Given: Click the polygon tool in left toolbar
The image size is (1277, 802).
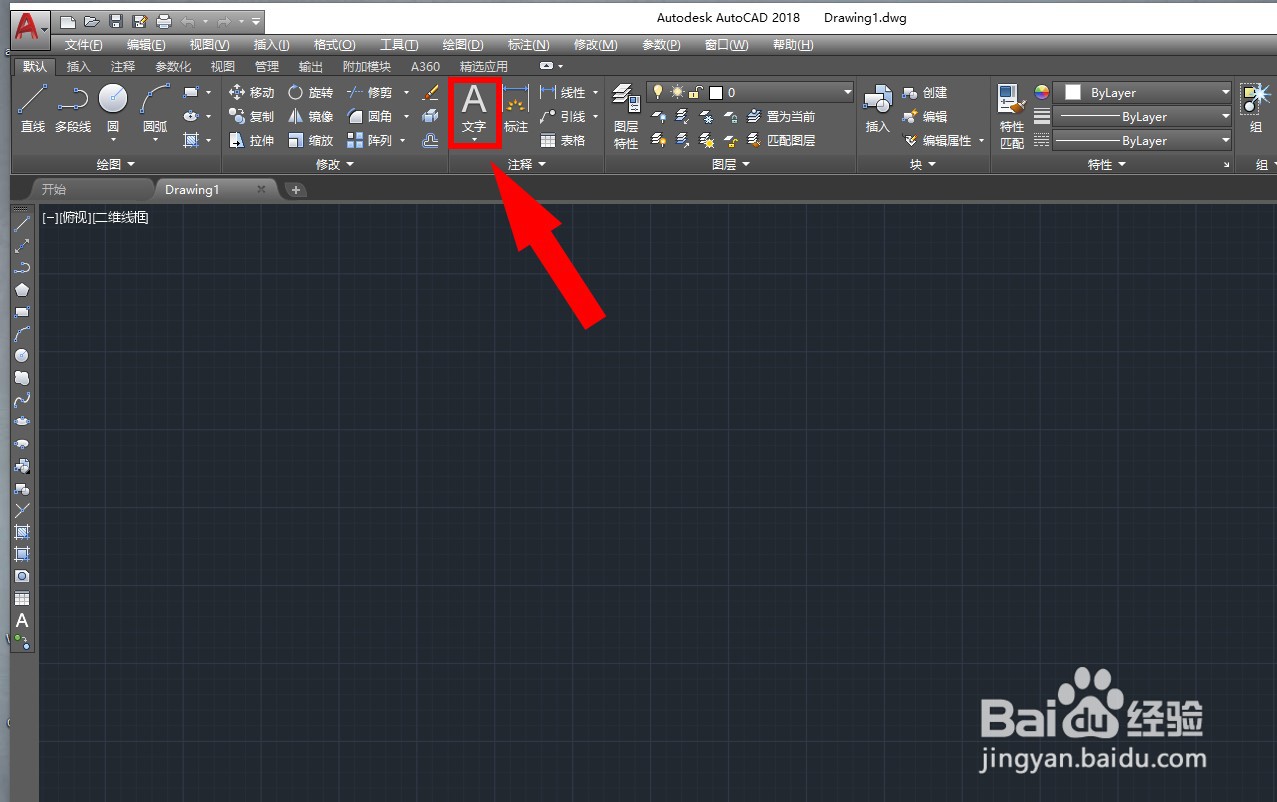Looking at the screenshot, I should pyautogui.click(x=22, y=290).
